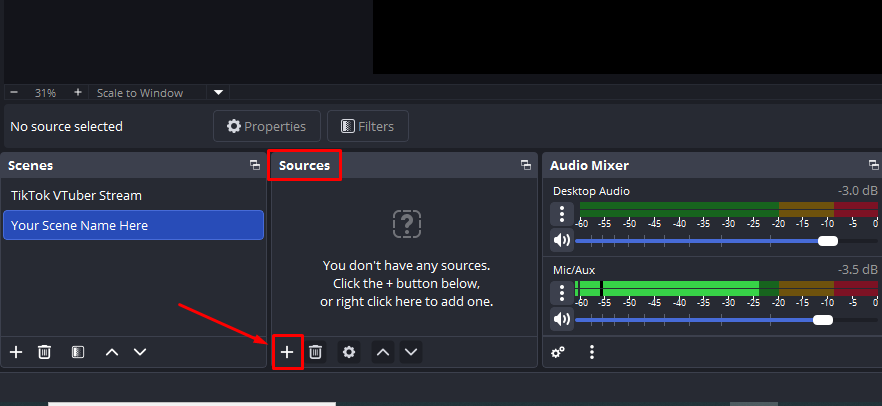Viewport: 882px width, 406px height.
Task: Click the Mic/Aux level meter
Action: click(x=726, y=288)
